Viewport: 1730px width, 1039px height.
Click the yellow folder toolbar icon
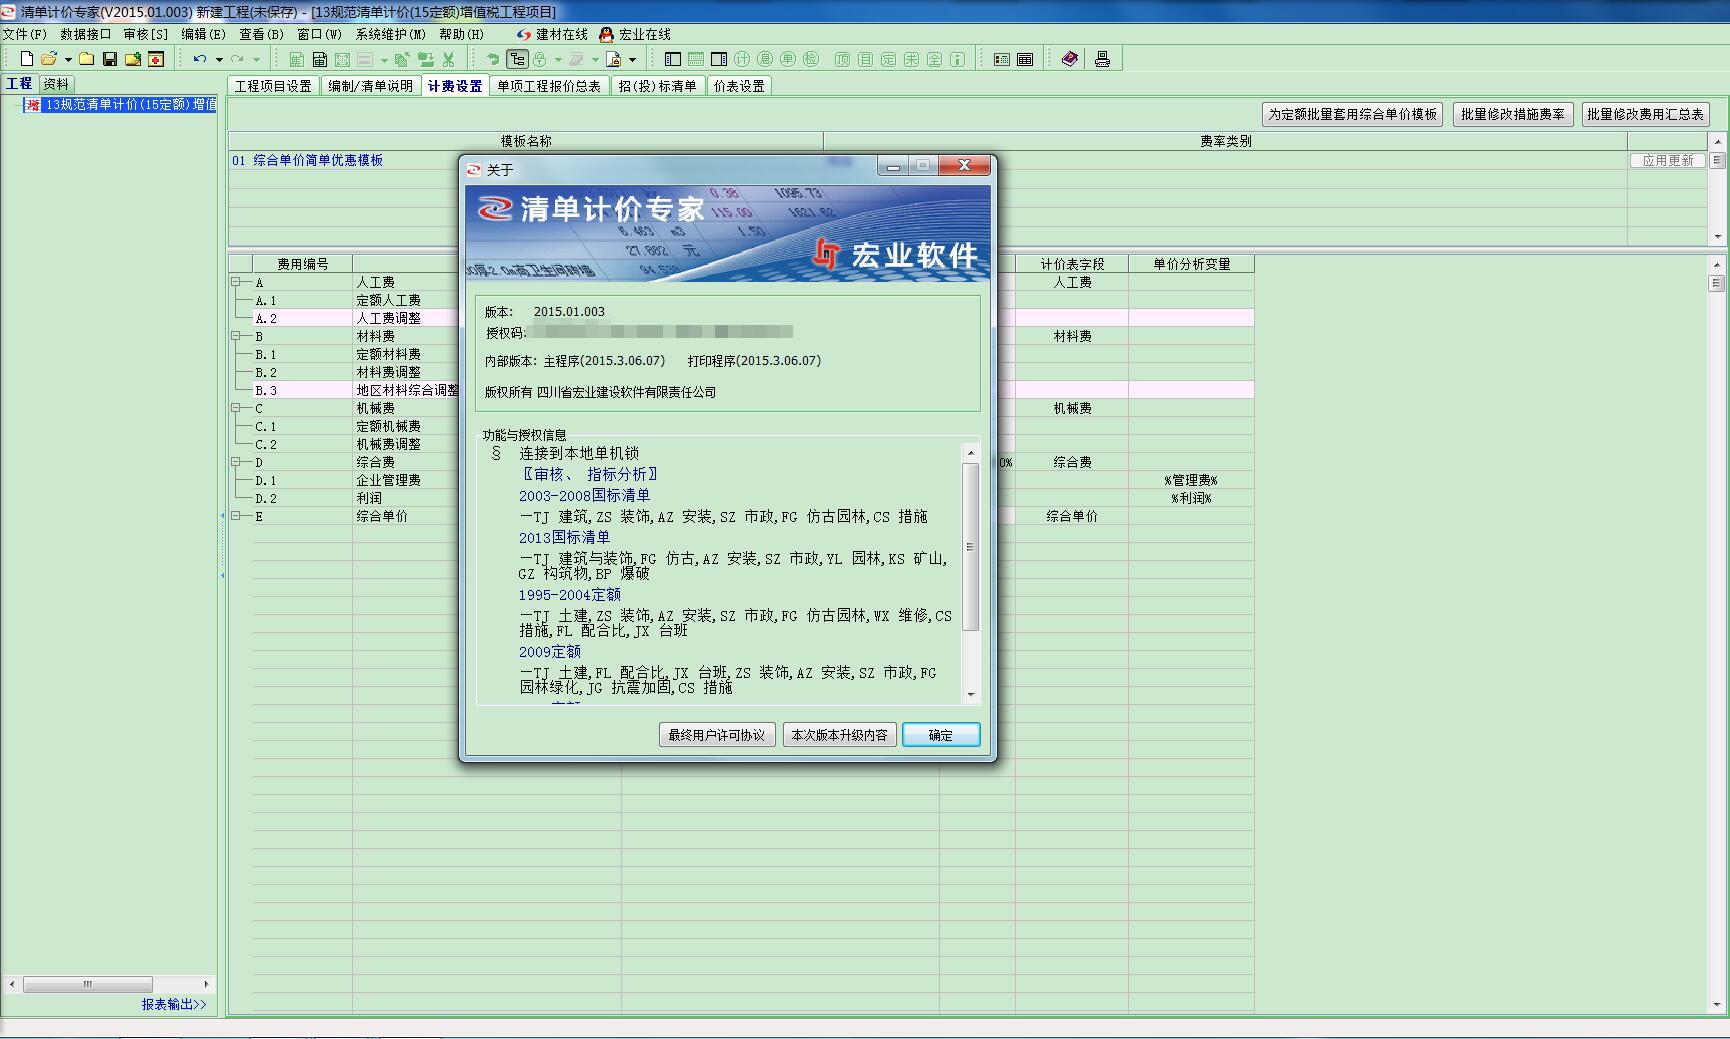coord(87,59)
